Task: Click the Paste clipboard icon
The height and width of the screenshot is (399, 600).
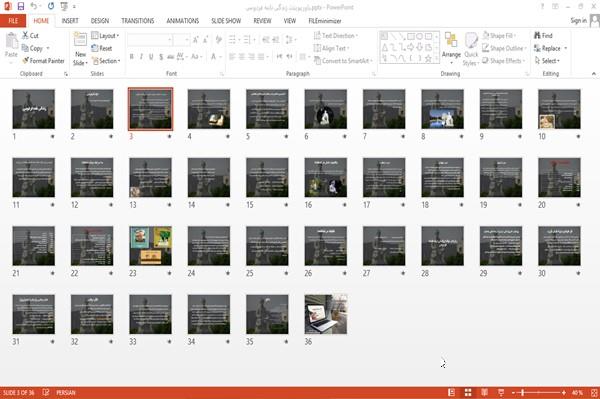Action: tap(11, 41)
